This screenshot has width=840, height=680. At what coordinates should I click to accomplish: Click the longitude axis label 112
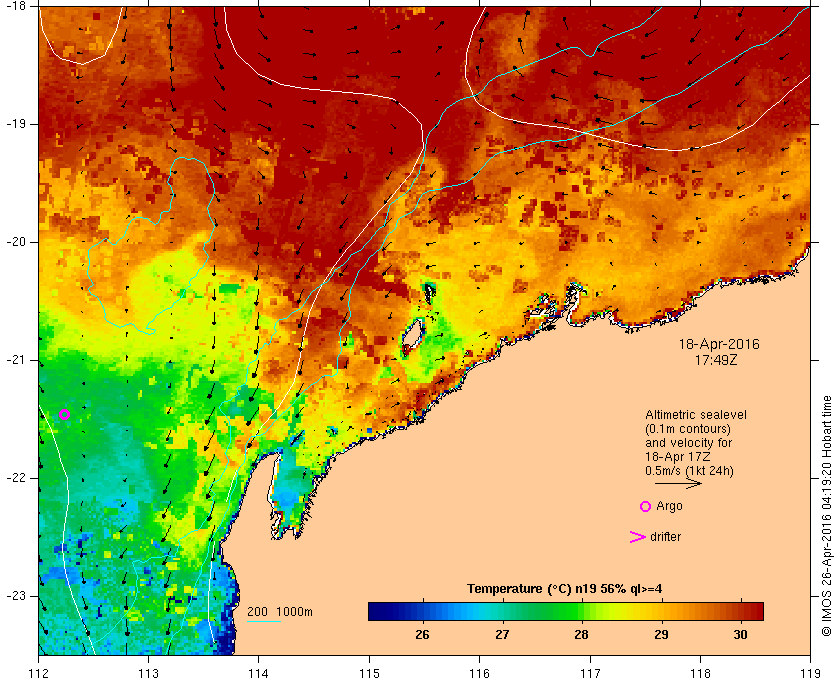39,673
